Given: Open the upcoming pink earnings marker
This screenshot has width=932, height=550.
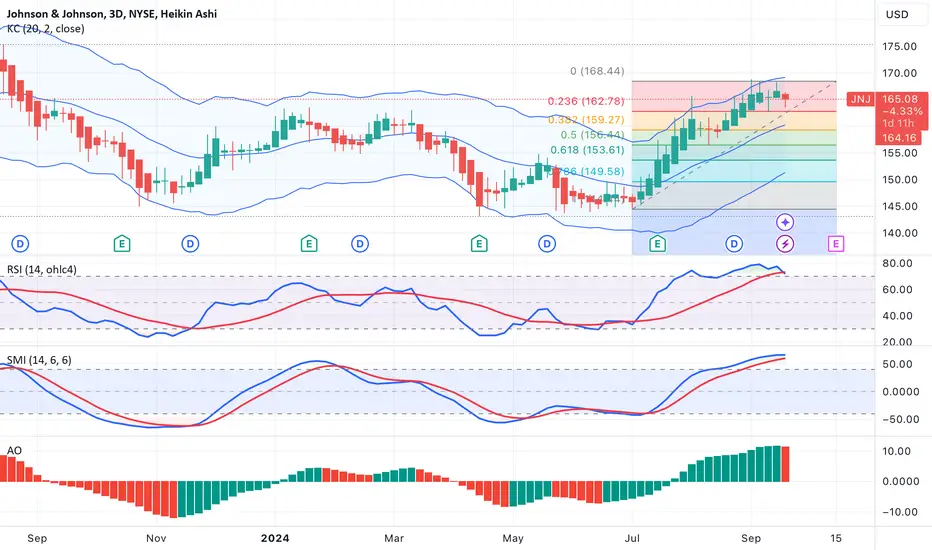Looking at the screenshot, I should point(836,244).
